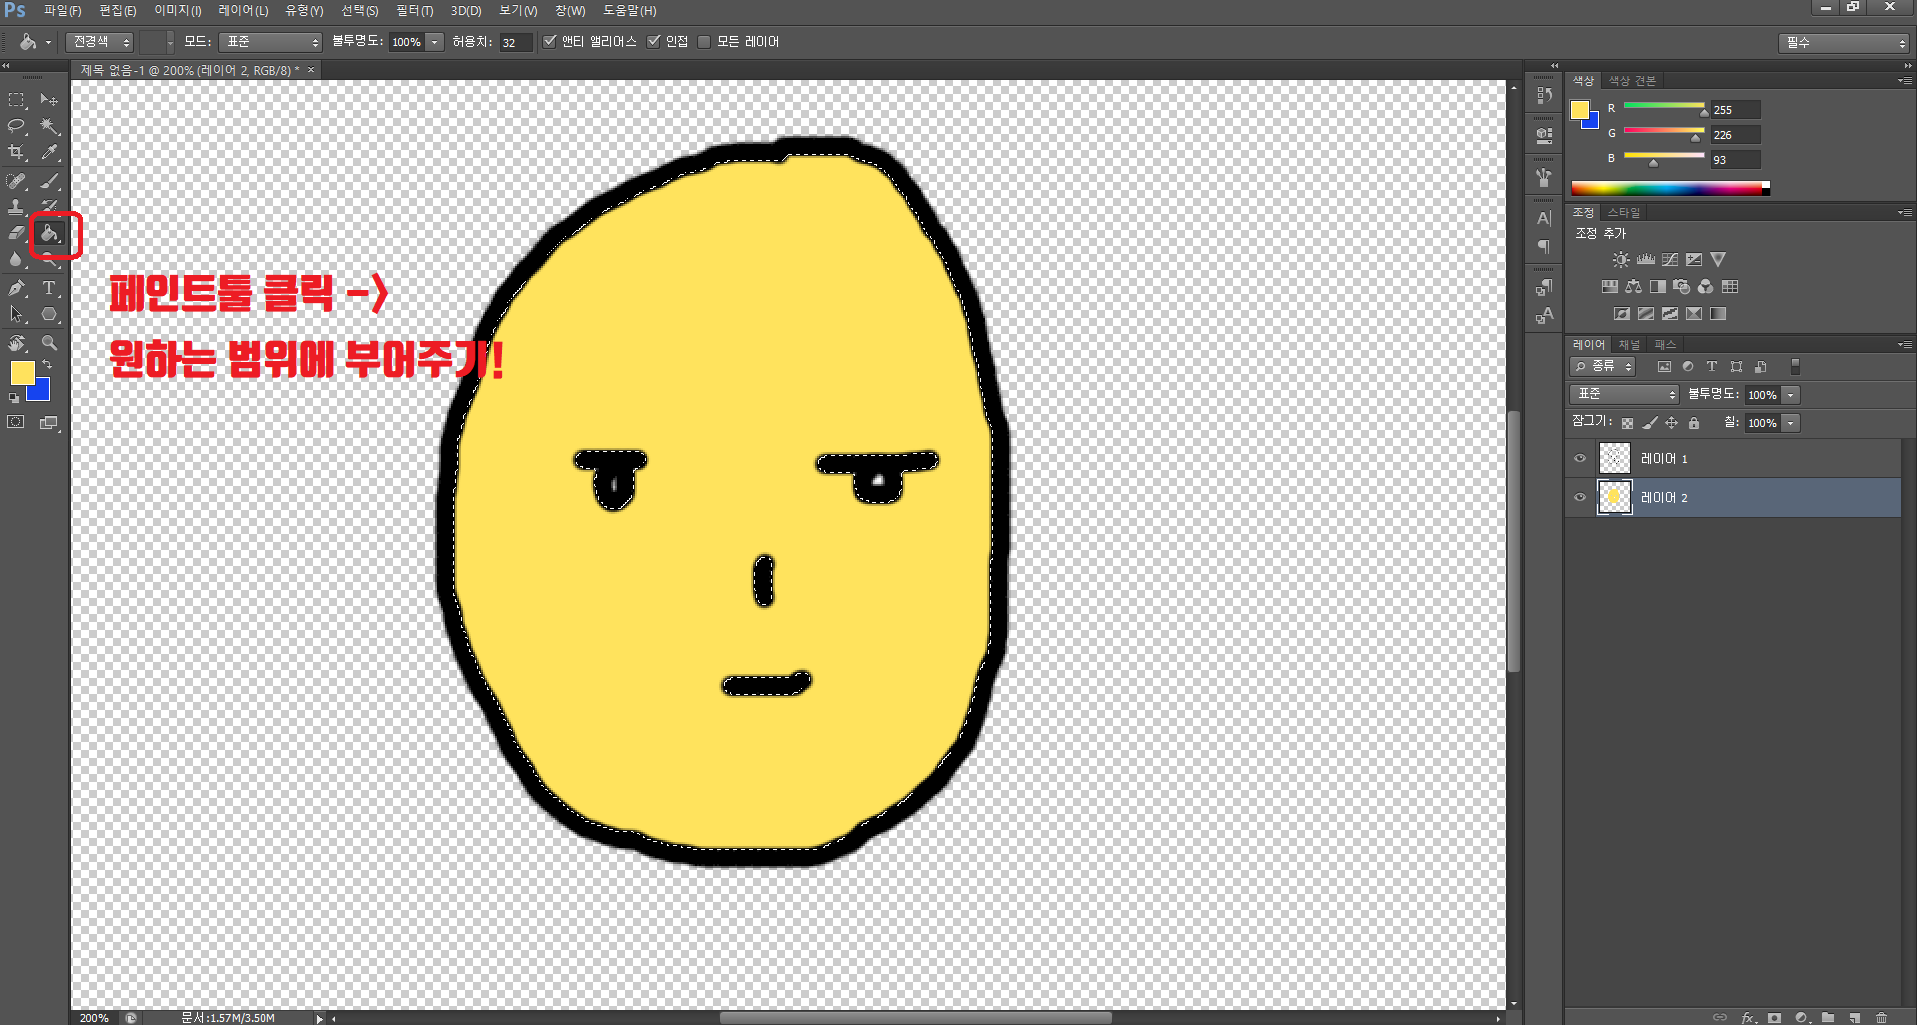Open the layer style fx menu
The width and height of the screenshot is (1917, 1025).
click(x=1748, y=1017)
